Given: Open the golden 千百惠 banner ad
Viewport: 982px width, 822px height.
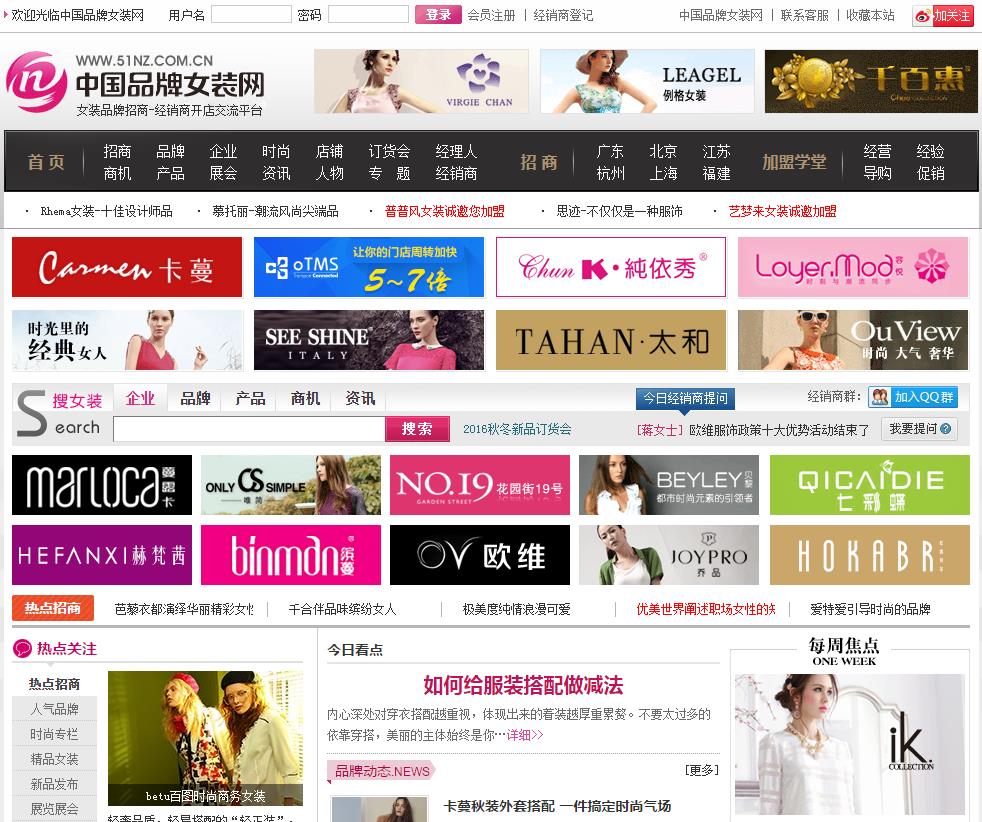Looking at the screenshot, I should (x=871, y=81).
